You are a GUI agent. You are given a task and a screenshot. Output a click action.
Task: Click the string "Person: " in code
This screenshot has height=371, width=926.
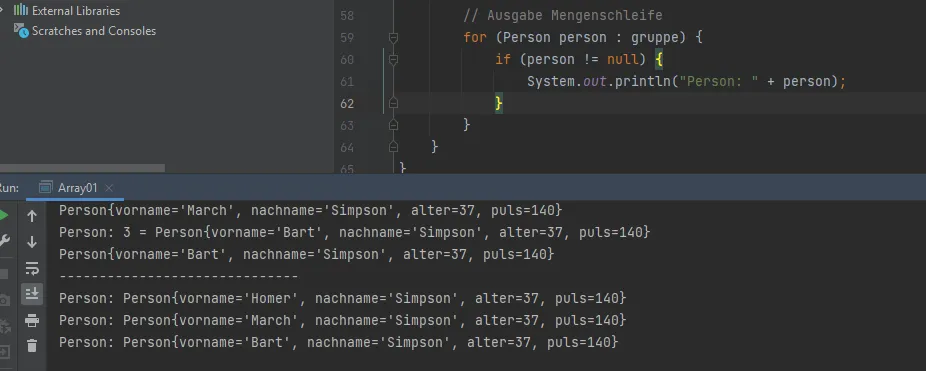pyautogui.click(x=718, y=82)
